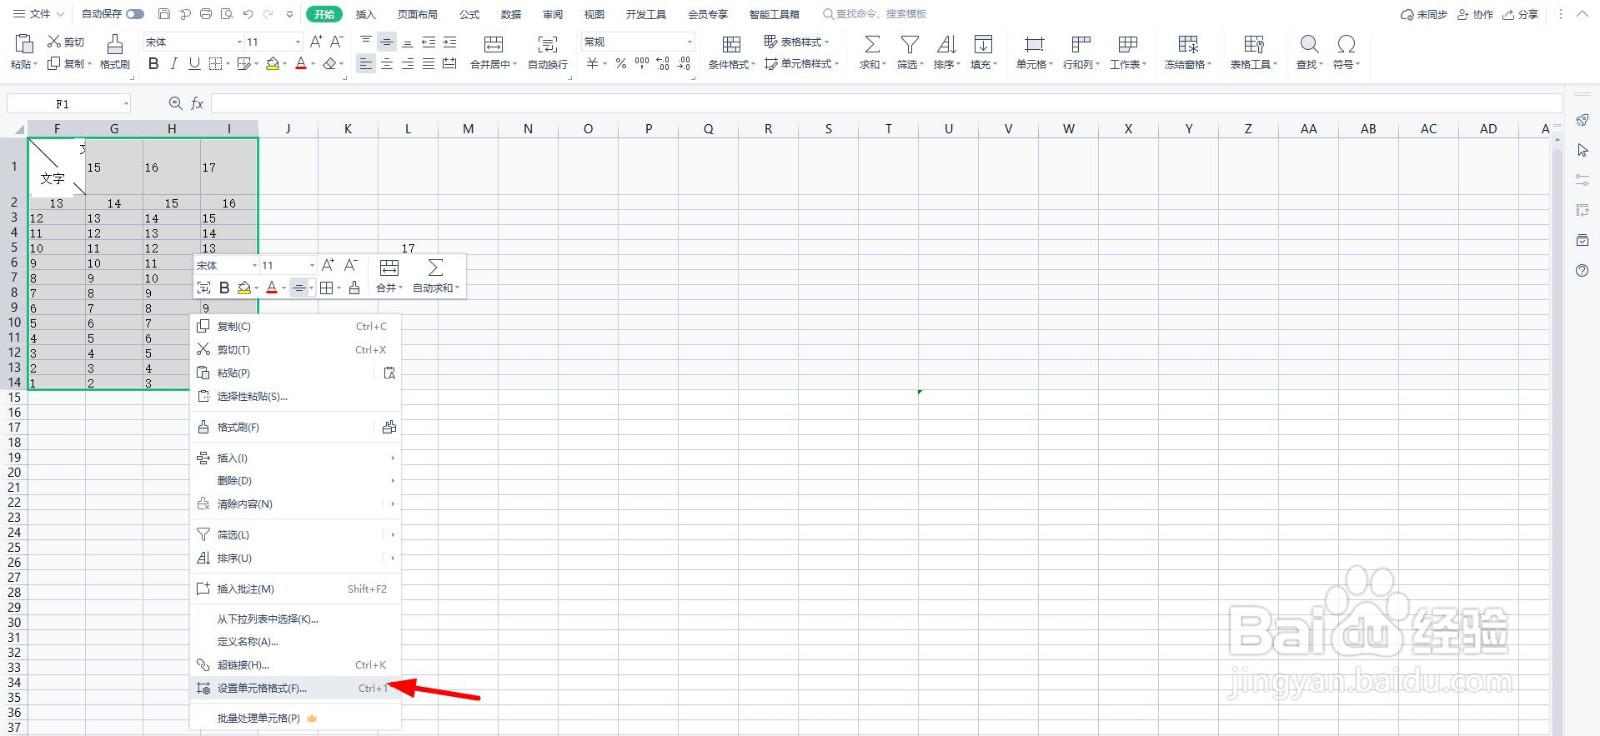The image size is (1600, 736).
Task: Expand the Name Box dropdown arrow
Action: coord(126,104)
